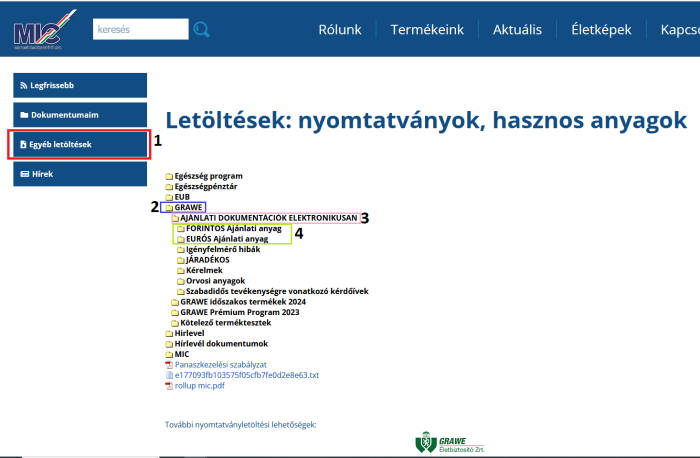
Task: Click the PDF icon beside rollup mic.pdf
Action: pos(169,385)
